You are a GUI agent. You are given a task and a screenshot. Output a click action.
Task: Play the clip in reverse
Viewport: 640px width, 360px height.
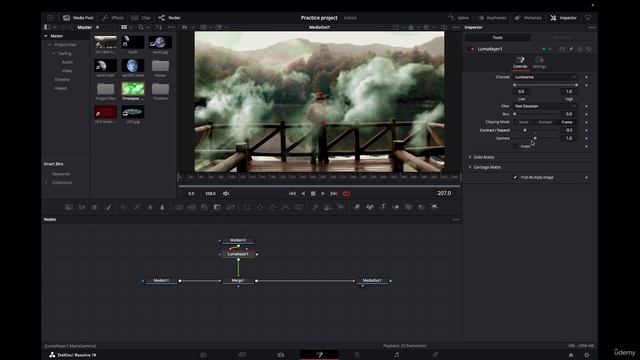(x=303, y=193)
